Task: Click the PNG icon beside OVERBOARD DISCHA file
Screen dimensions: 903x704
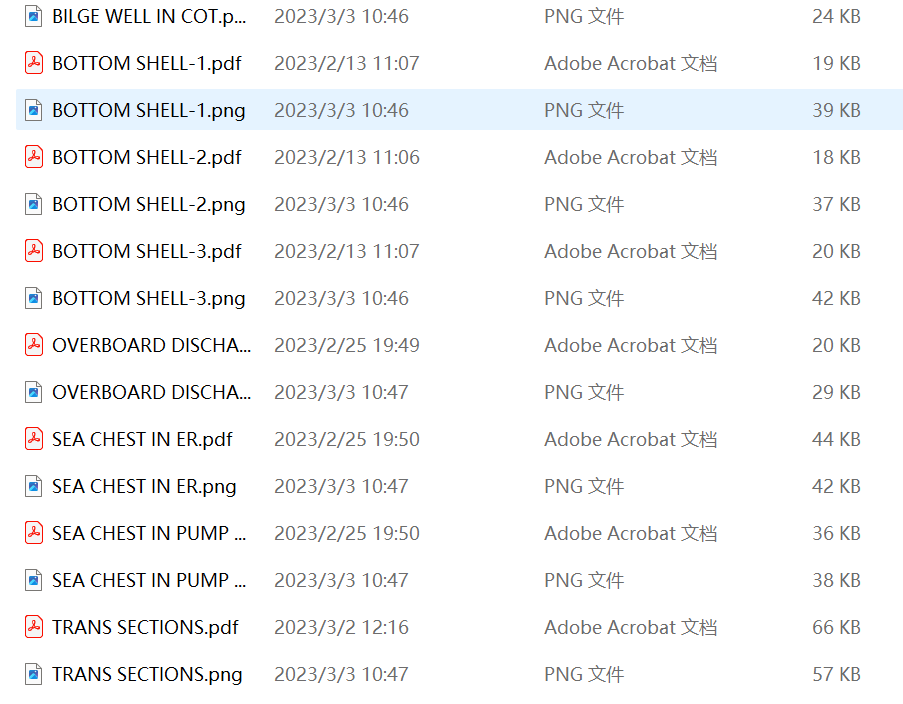Action: click(x=33, y=392)
